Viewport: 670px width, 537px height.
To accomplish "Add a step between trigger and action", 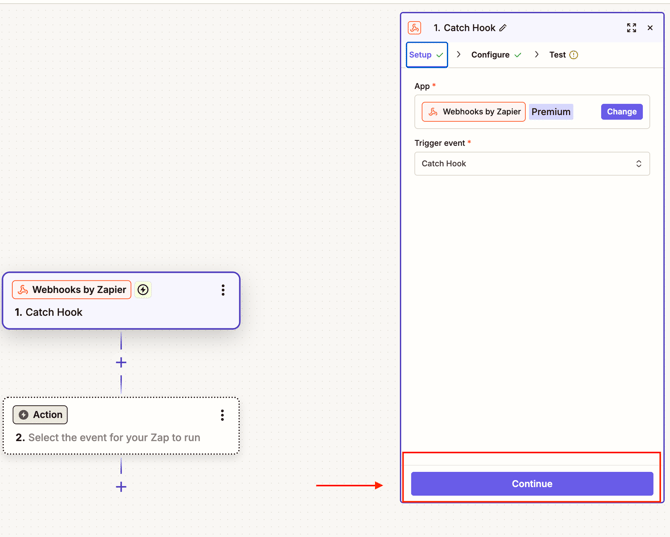I will pyautogui.click(x=121, y=363).
